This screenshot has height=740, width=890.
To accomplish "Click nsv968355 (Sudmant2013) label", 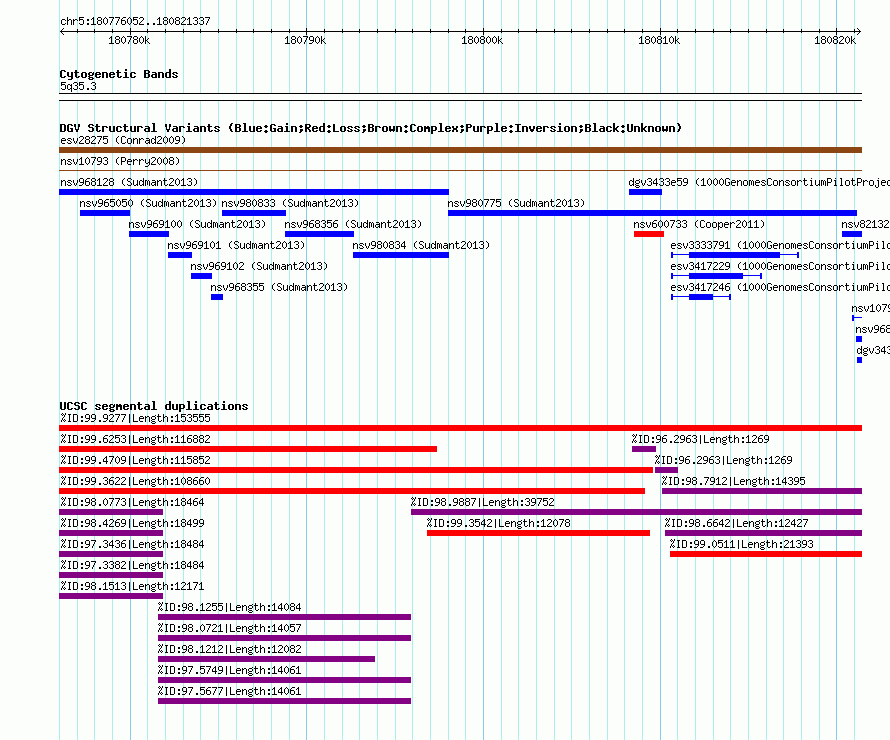I will point(279,287).
